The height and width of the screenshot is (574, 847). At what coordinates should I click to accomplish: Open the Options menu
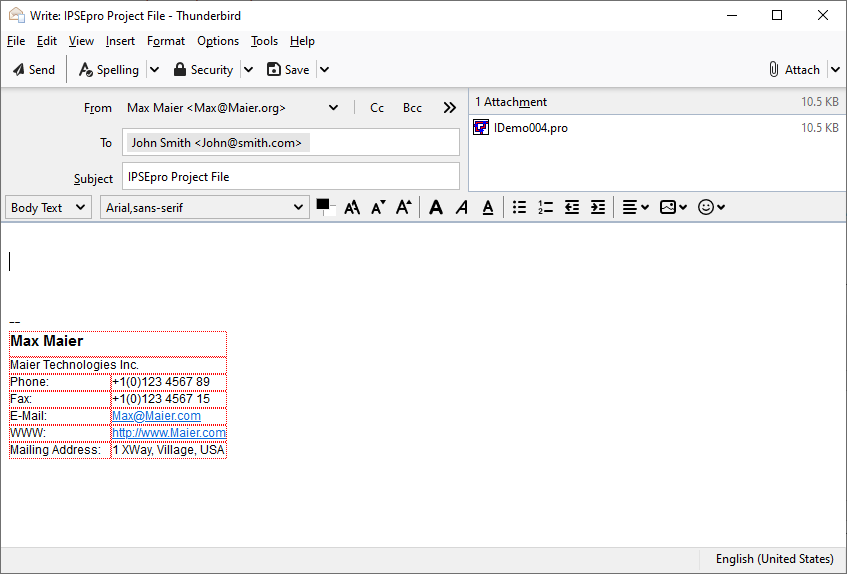218,41
